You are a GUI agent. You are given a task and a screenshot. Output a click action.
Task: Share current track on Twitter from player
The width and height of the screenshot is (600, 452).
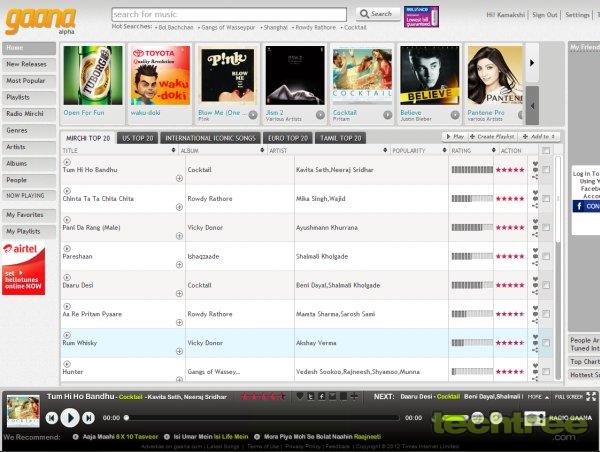[311, 397]
